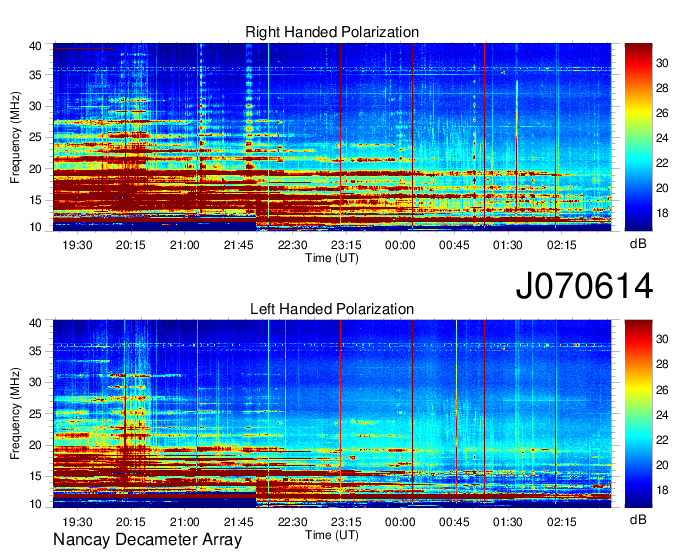
Task: Click the Right Handed panel's dB color bar
Action: tap(638, 137)
